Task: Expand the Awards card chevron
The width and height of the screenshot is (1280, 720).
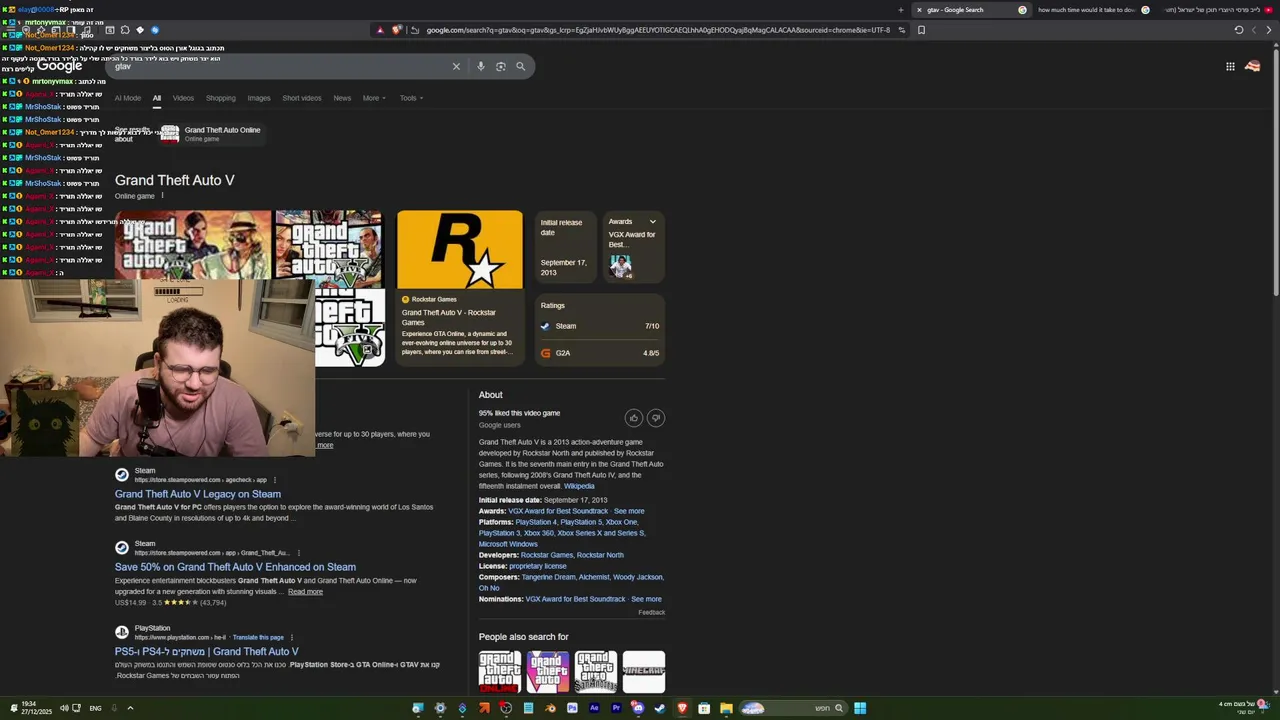Action: point(652,222)
